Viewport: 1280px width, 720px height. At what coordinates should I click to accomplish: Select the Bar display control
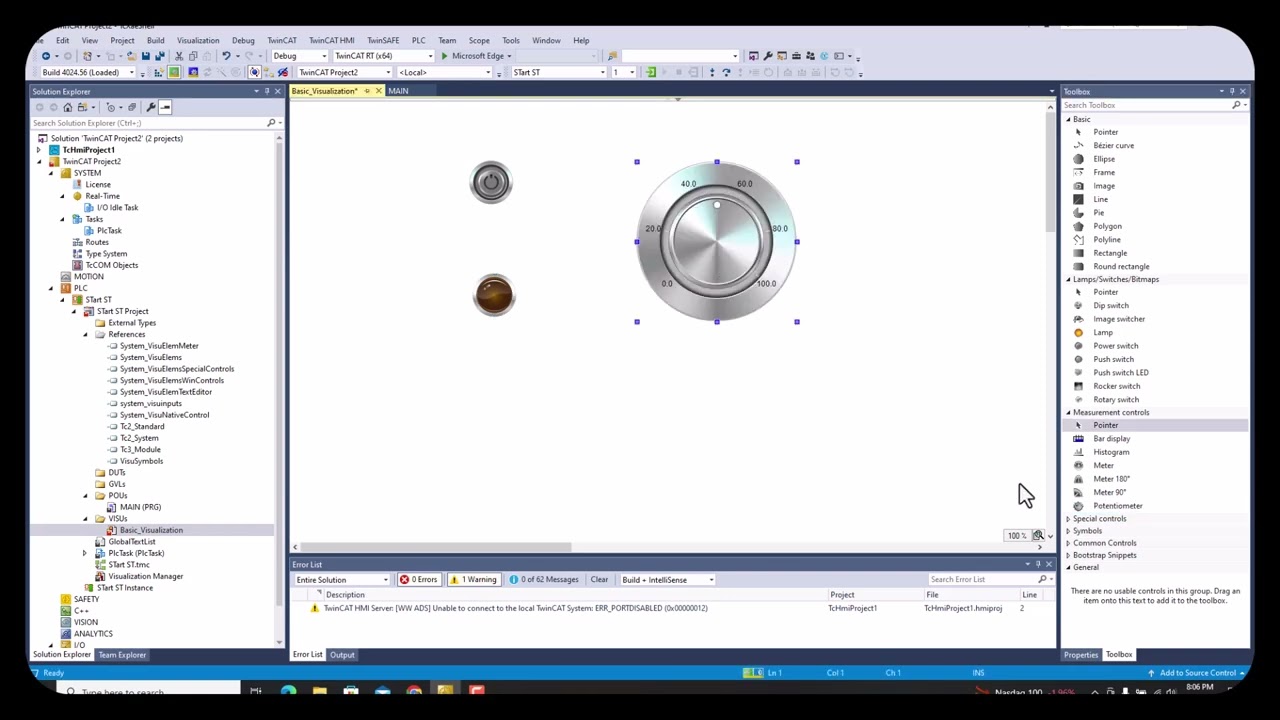(1111, 439)
